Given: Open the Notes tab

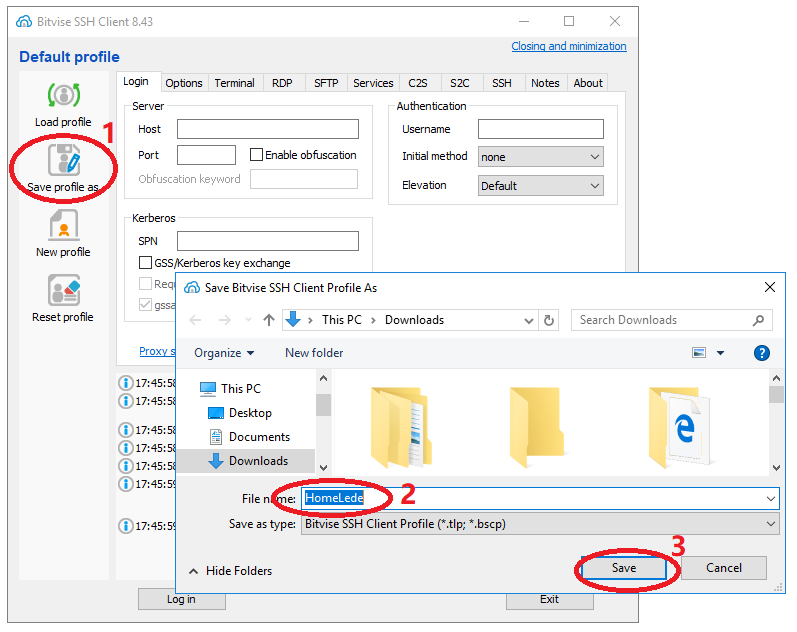Looking at the screenshot, I should point(545,83).
